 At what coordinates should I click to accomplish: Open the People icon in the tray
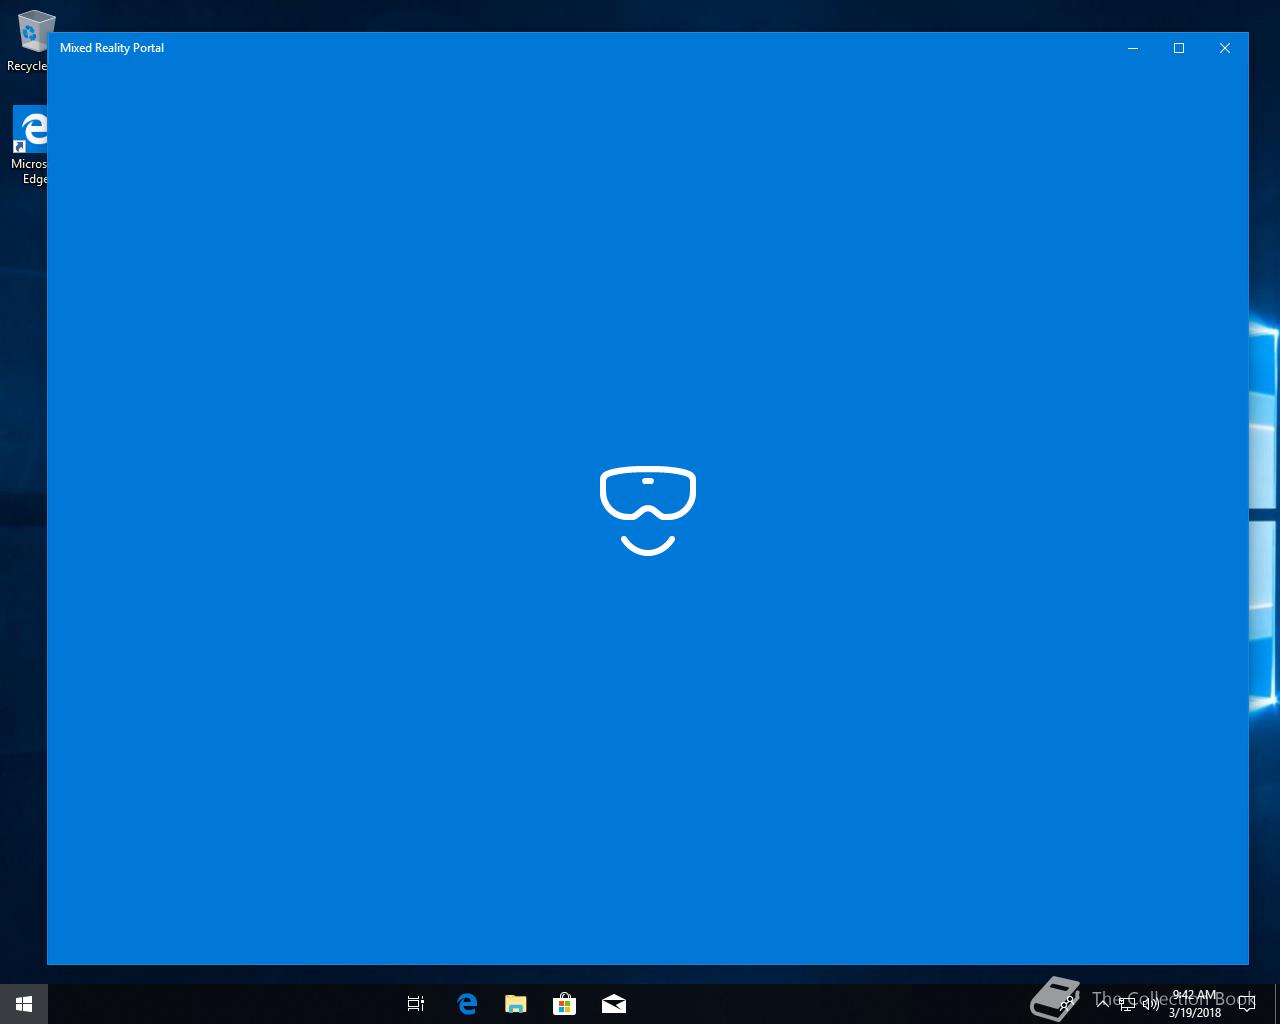coord(1068,1003)
